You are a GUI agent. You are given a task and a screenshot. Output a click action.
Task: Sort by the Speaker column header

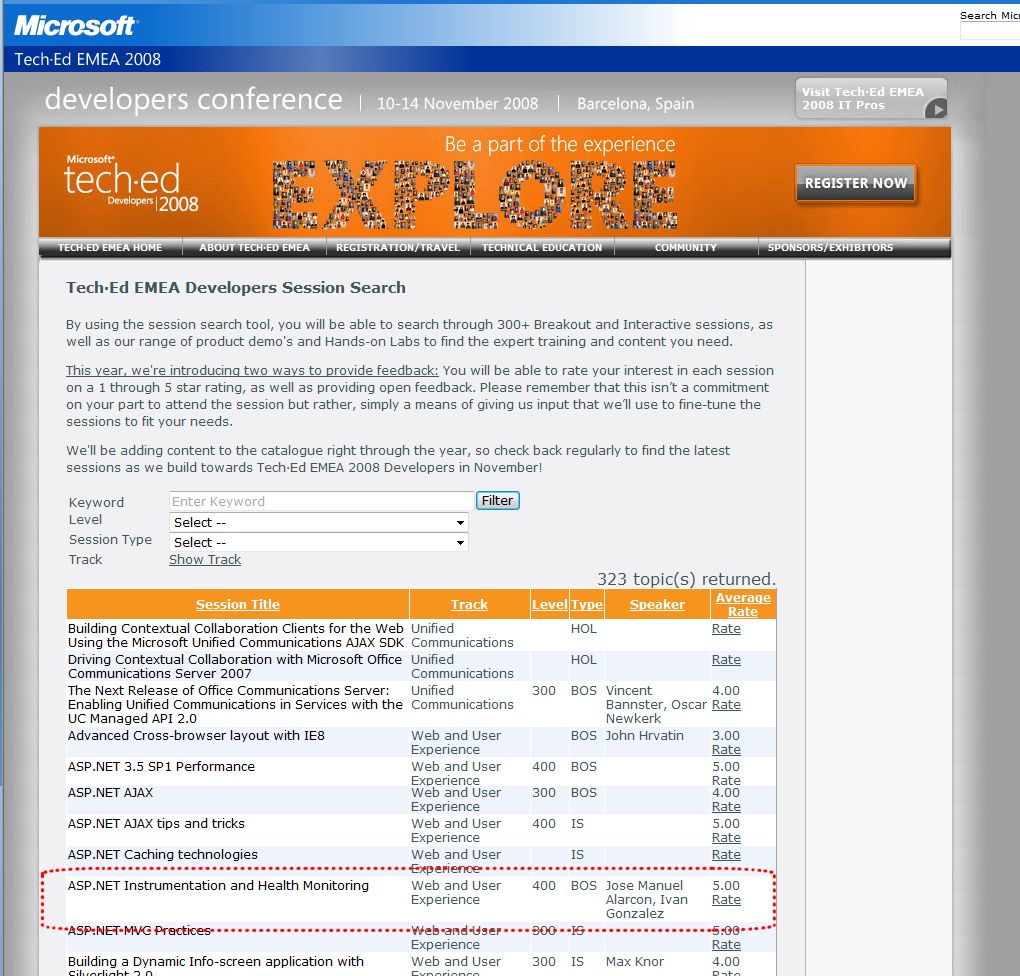[x=657, y=604]
